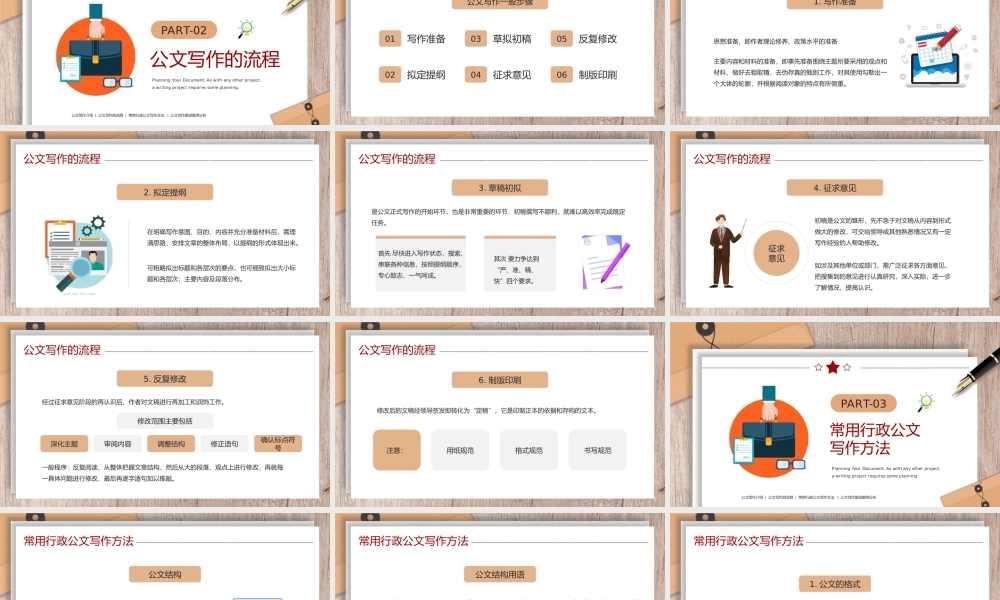Viewport: 1000px width, 600px height.
Task: Click the '修改后的文稿经领导签发' sentence
Action: pos(487,411)
